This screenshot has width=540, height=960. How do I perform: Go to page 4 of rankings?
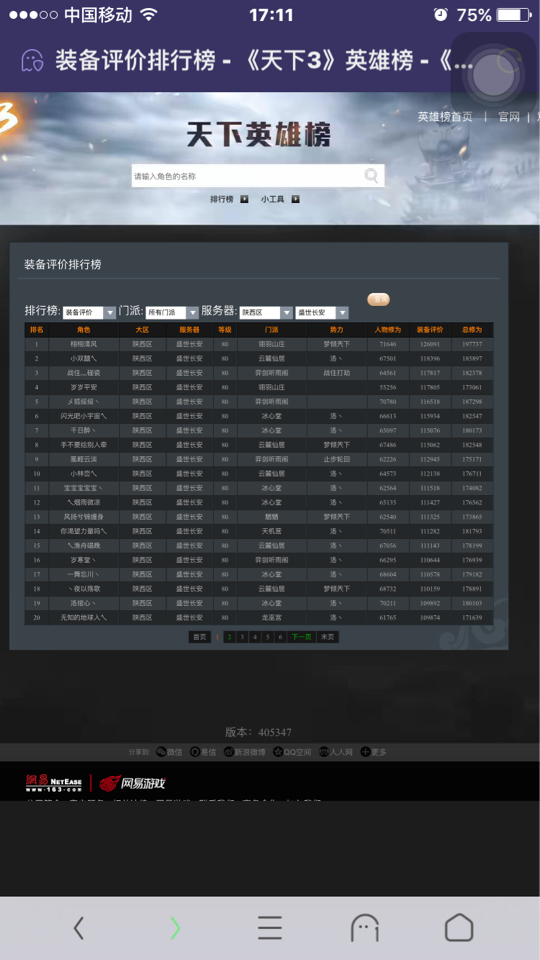click(255, 637)
